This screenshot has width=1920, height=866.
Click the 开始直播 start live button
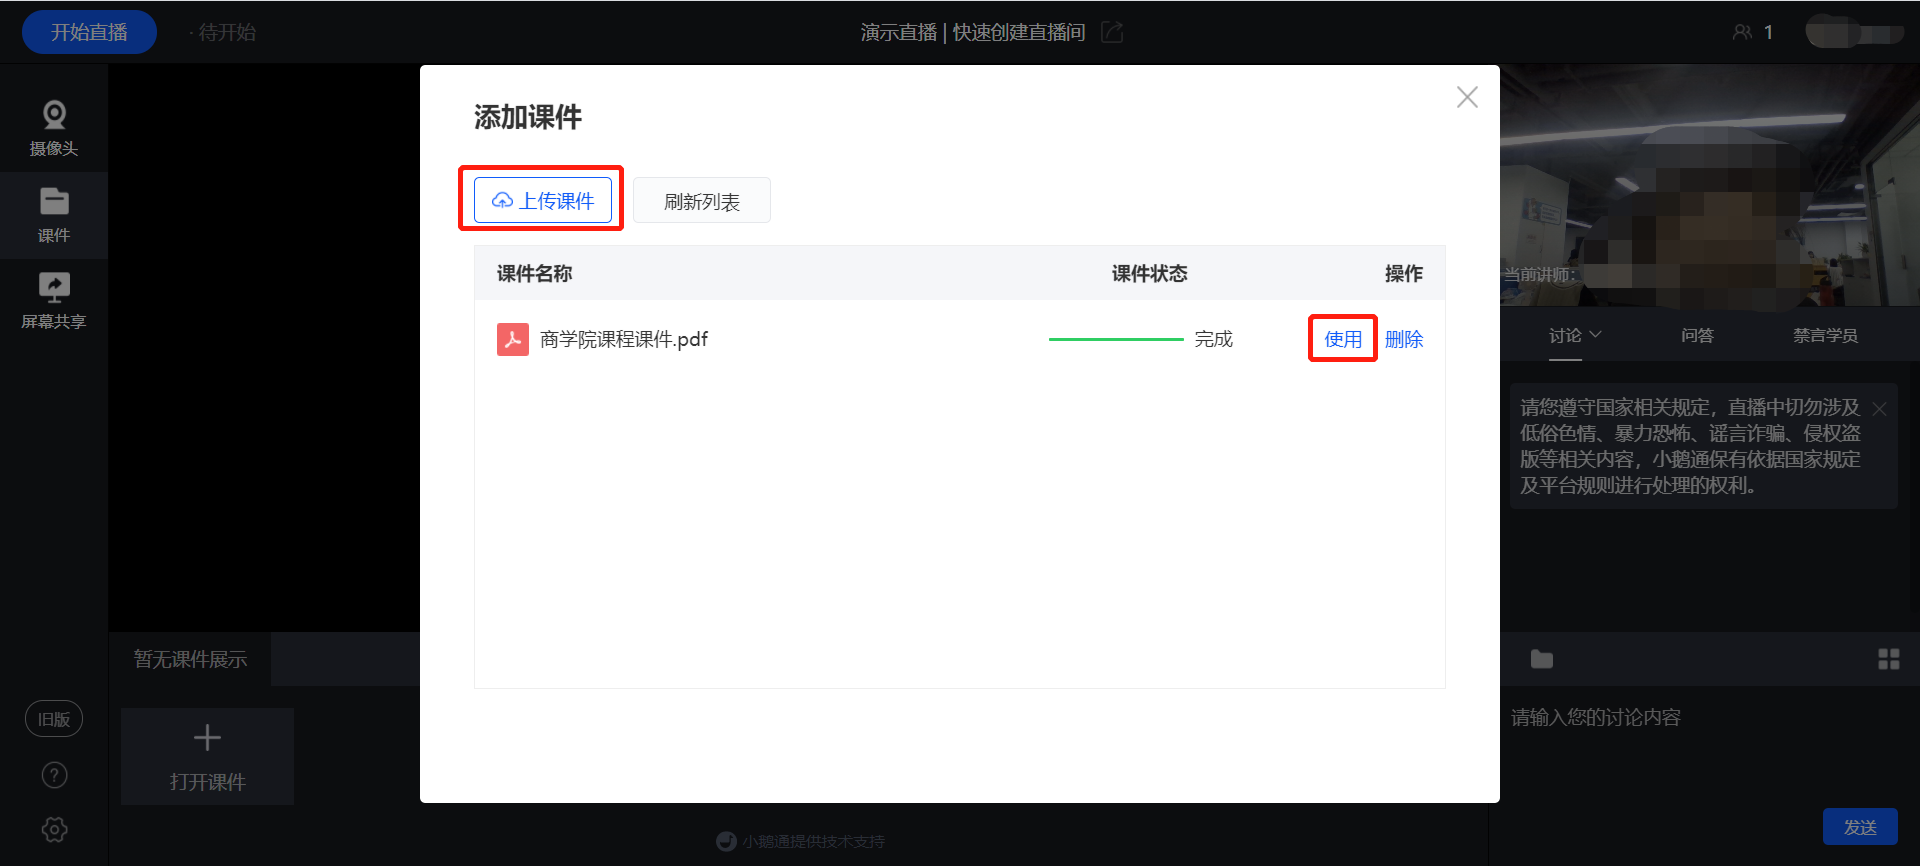click(89, 32)
